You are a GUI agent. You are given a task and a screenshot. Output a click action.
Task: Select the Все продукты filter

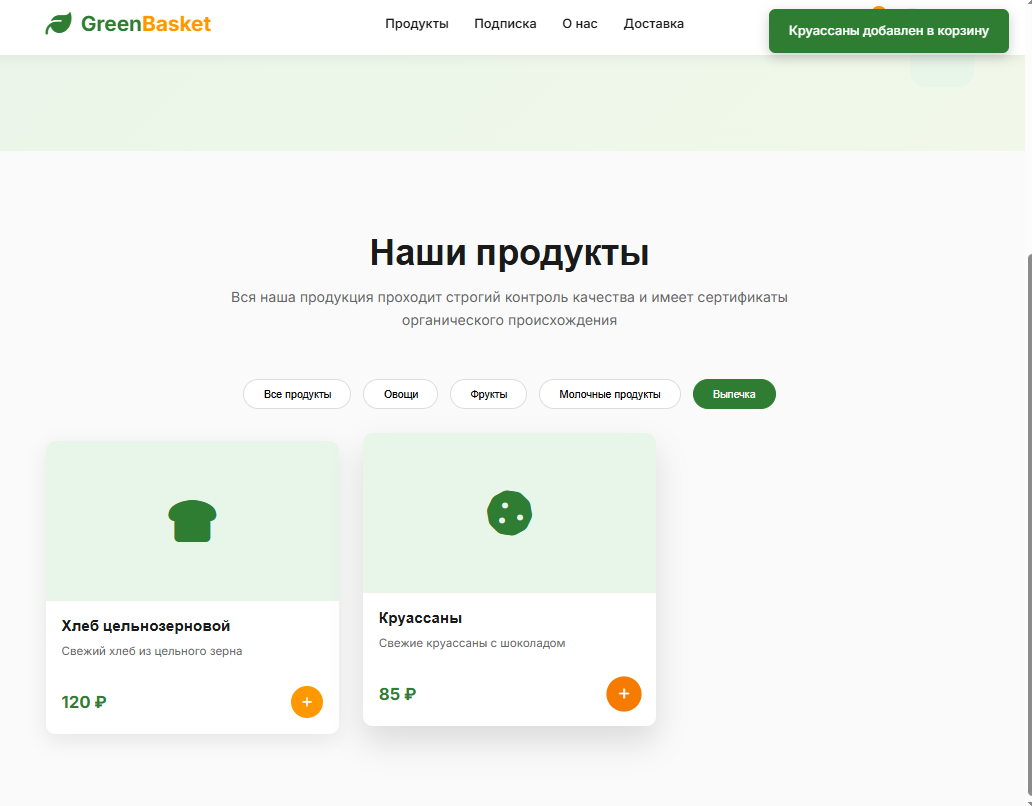click(x=297, y=394)
